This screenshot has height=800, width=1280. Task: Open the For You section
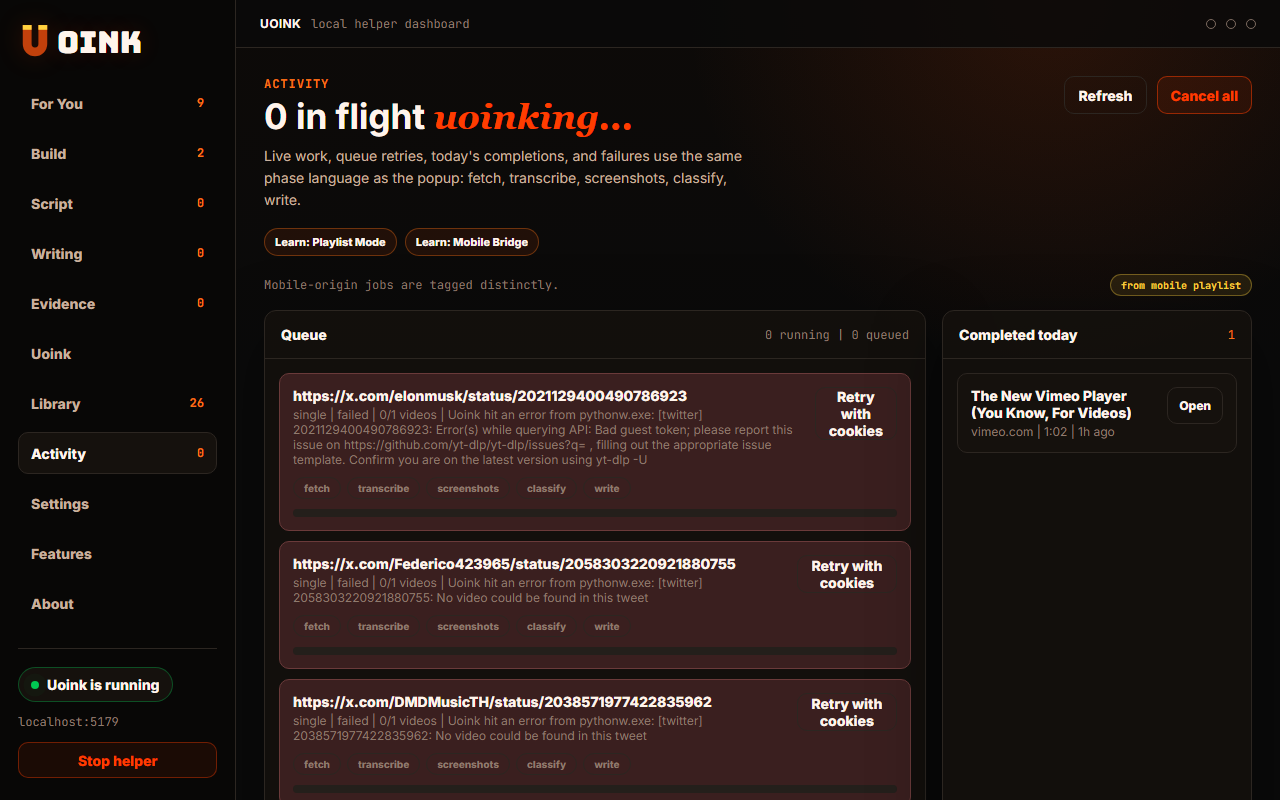pyautogui.click(x=117, y=103)
